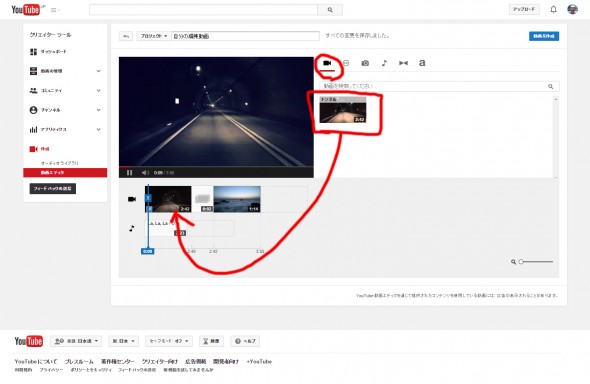Open the project dropdown menu
This screenshot has width=590, height=384.
154,36
